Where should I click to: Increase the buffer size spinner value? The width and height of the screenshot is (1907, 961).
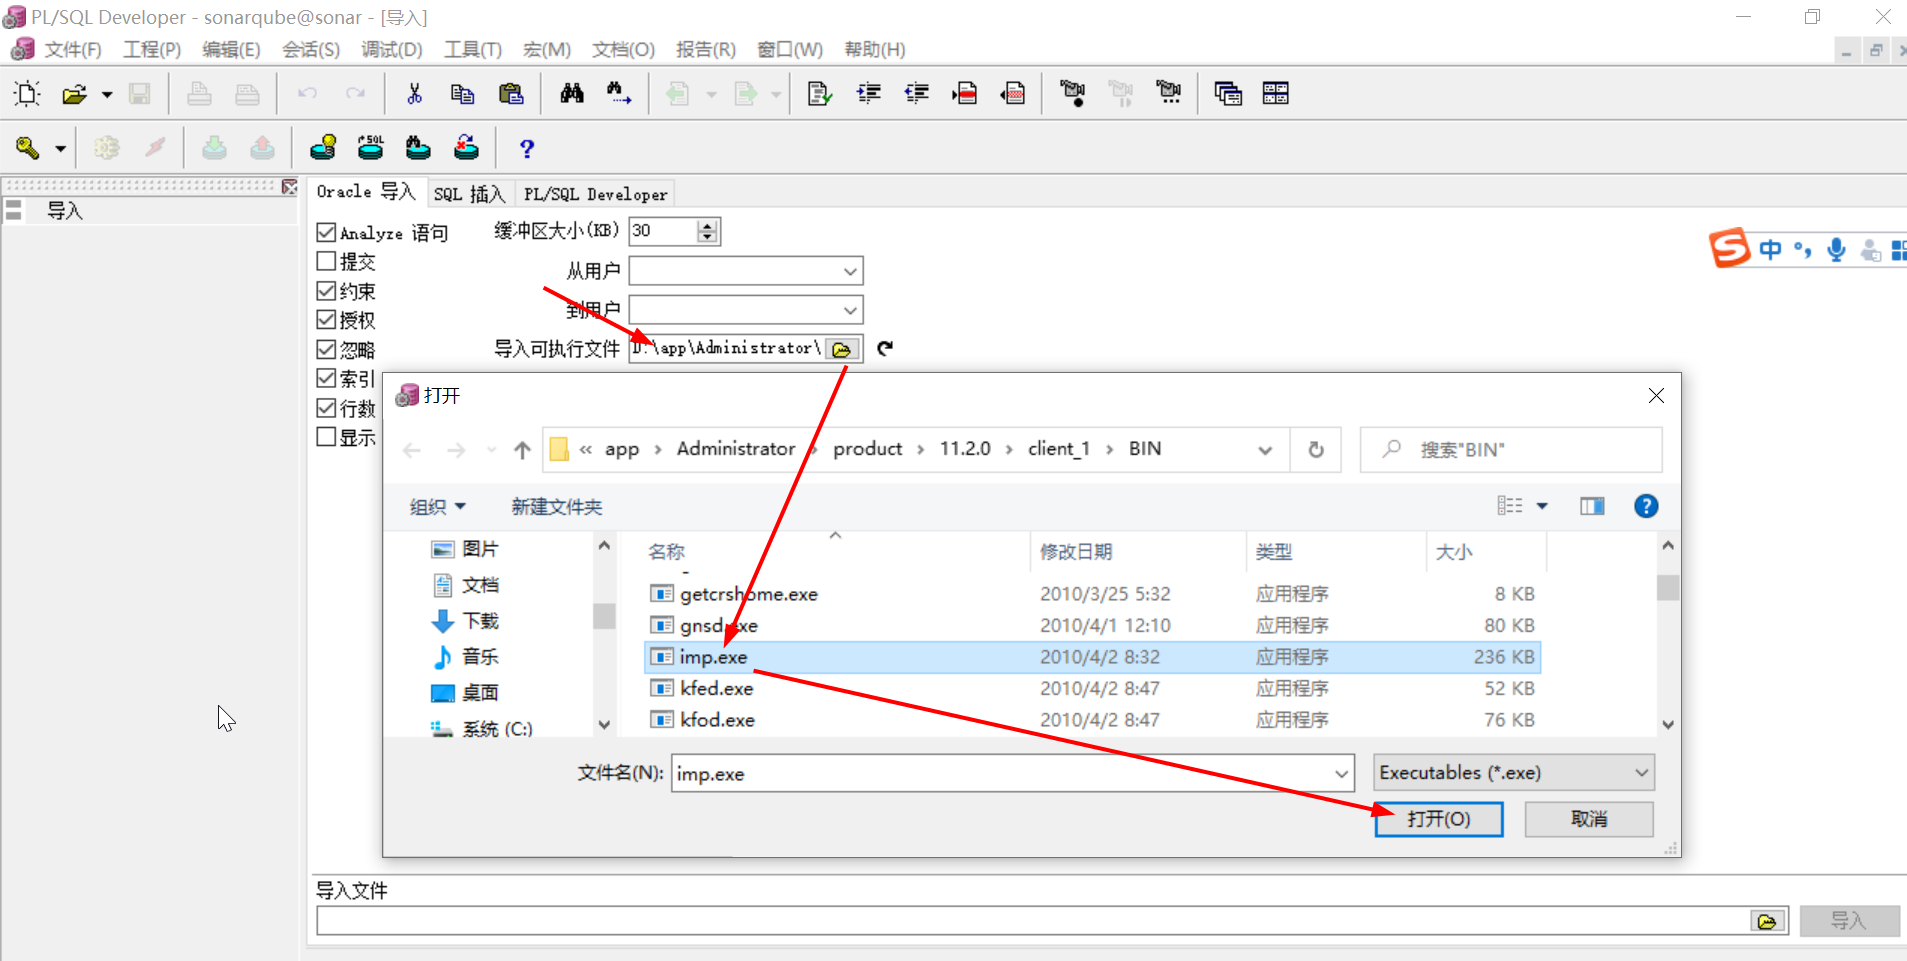(708, 226)
